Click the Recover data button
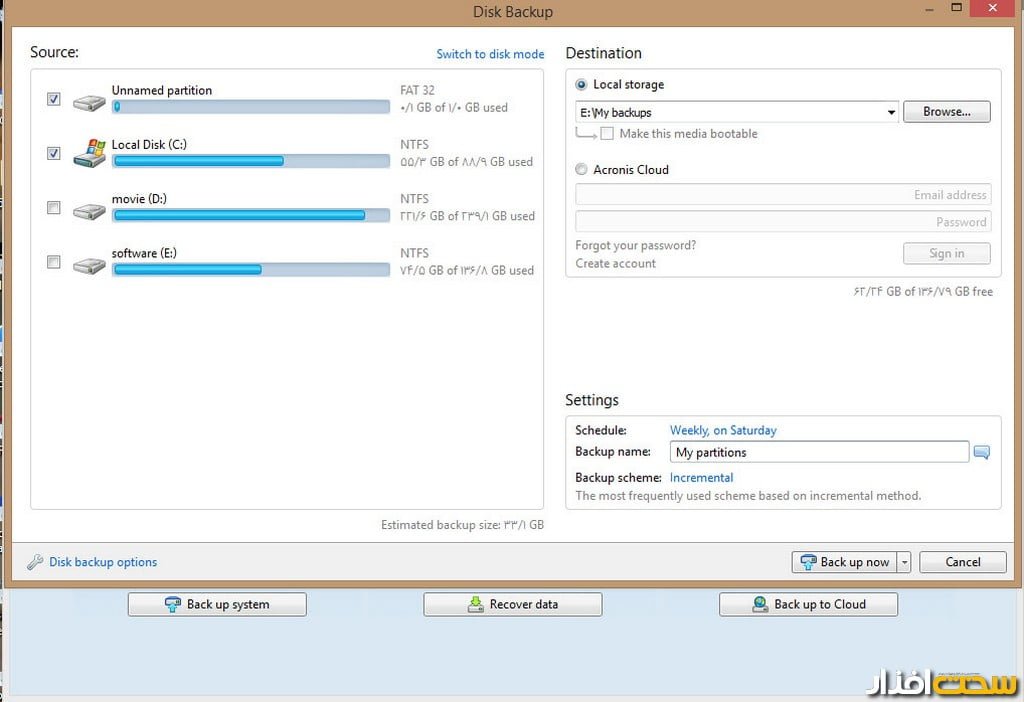Screen dimensions: 1024x702 coord(512,604)
